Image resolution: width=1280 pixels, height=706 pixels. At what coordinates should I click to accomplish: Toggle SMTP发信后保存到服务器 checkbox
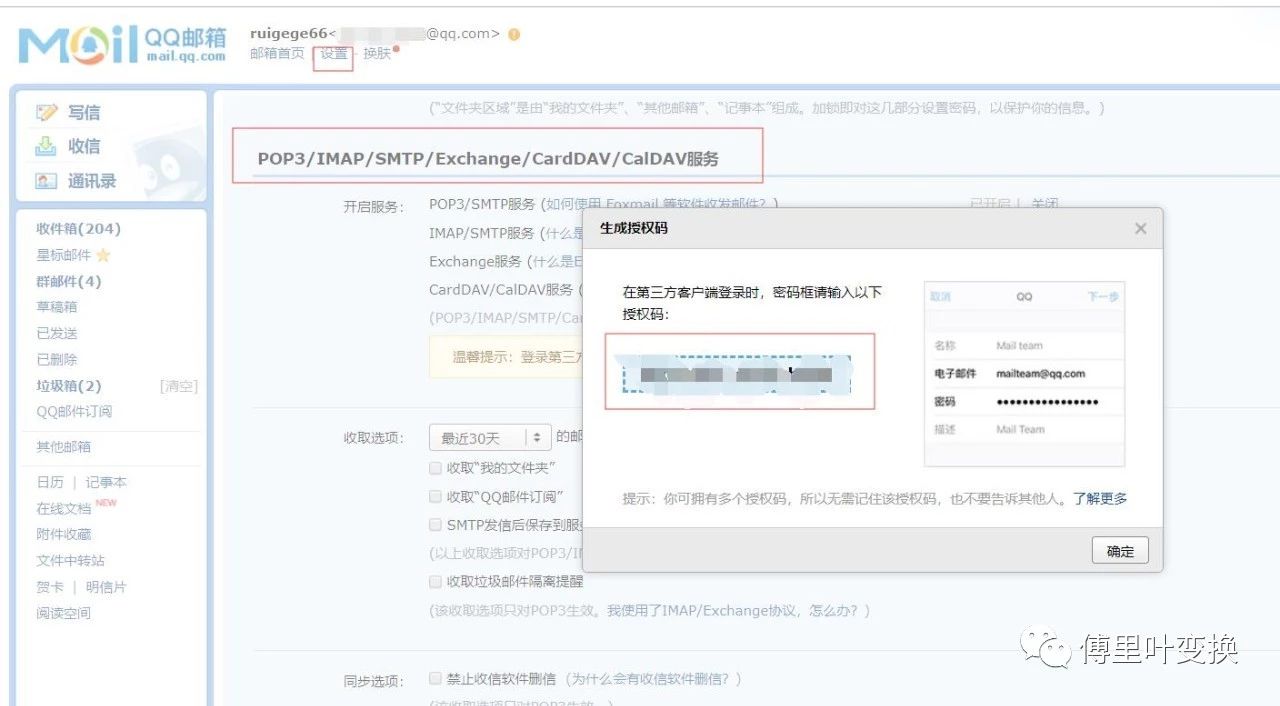[435, 524]
